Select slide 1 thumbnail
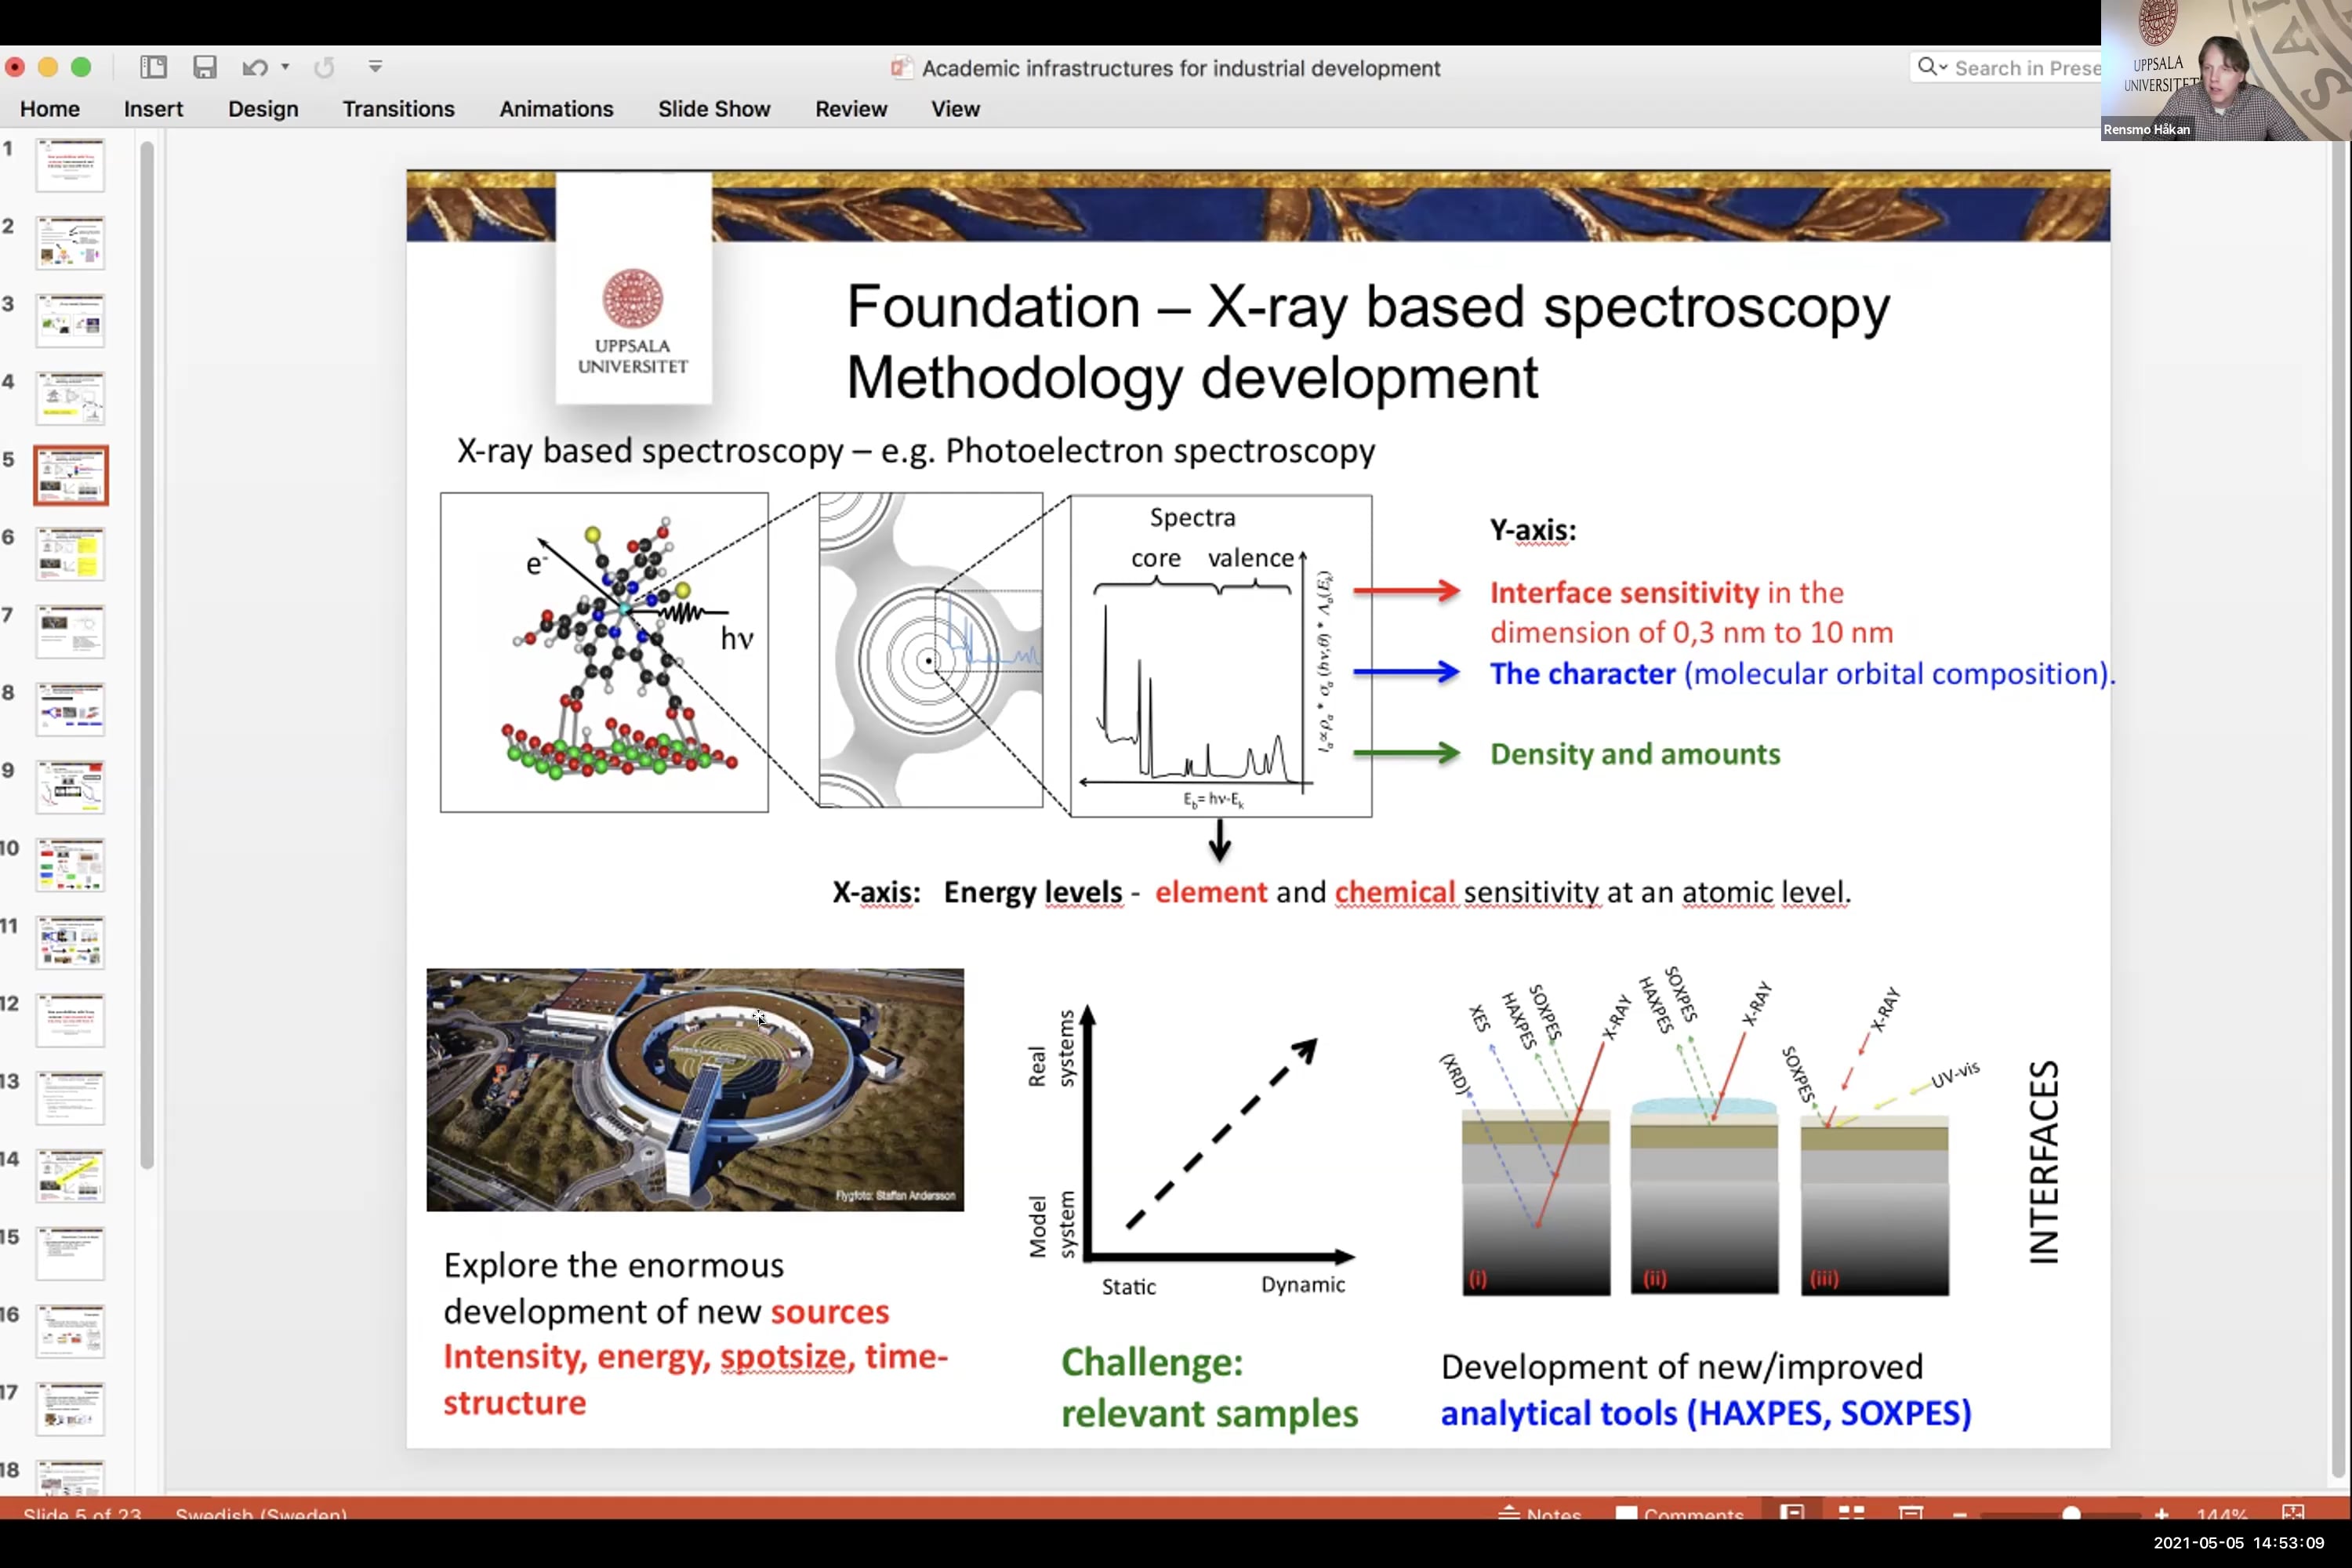Image resolution: width=2352 pixels, height=1568 pixels. [x=70, y=165]
